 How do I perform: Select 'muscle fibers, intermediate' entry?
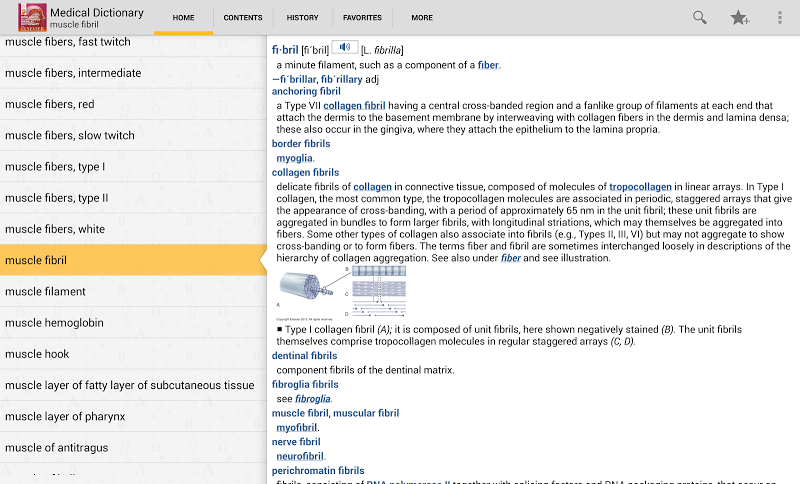133,73
